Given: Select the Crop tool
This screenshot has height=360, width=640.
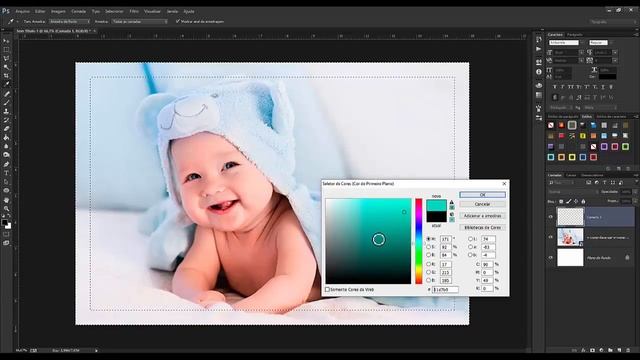Looking at the screenshot, I should coord(6,76).
